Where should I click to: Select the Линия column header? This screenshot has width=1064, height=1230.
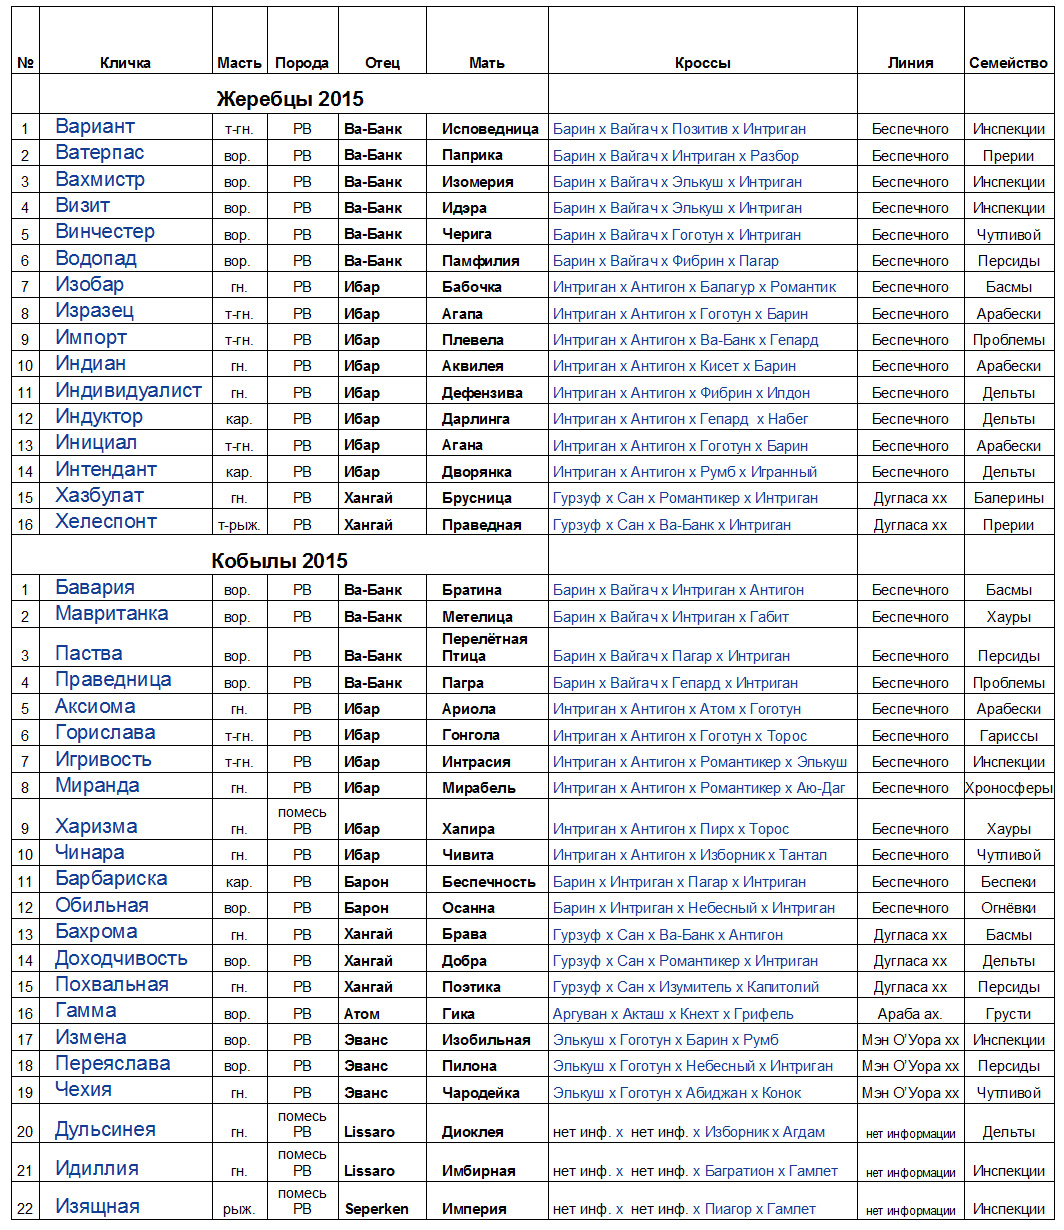click(911, 63)
